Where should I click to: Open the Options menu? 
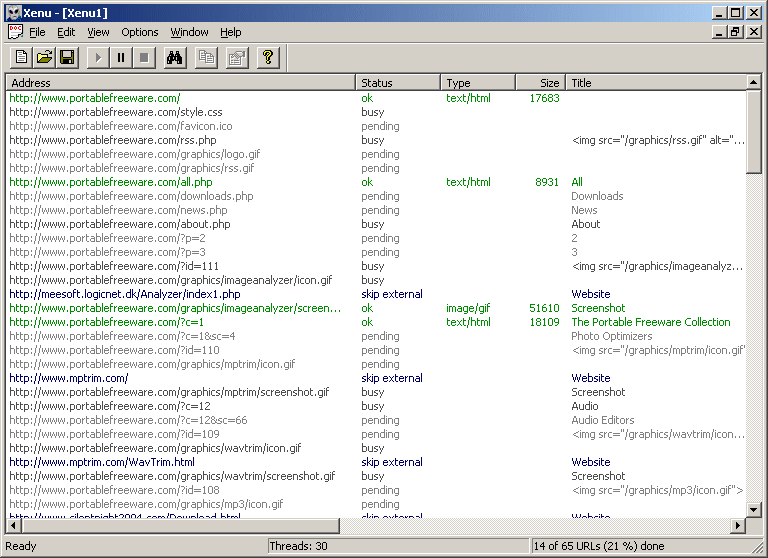click(x=140, y=32)
